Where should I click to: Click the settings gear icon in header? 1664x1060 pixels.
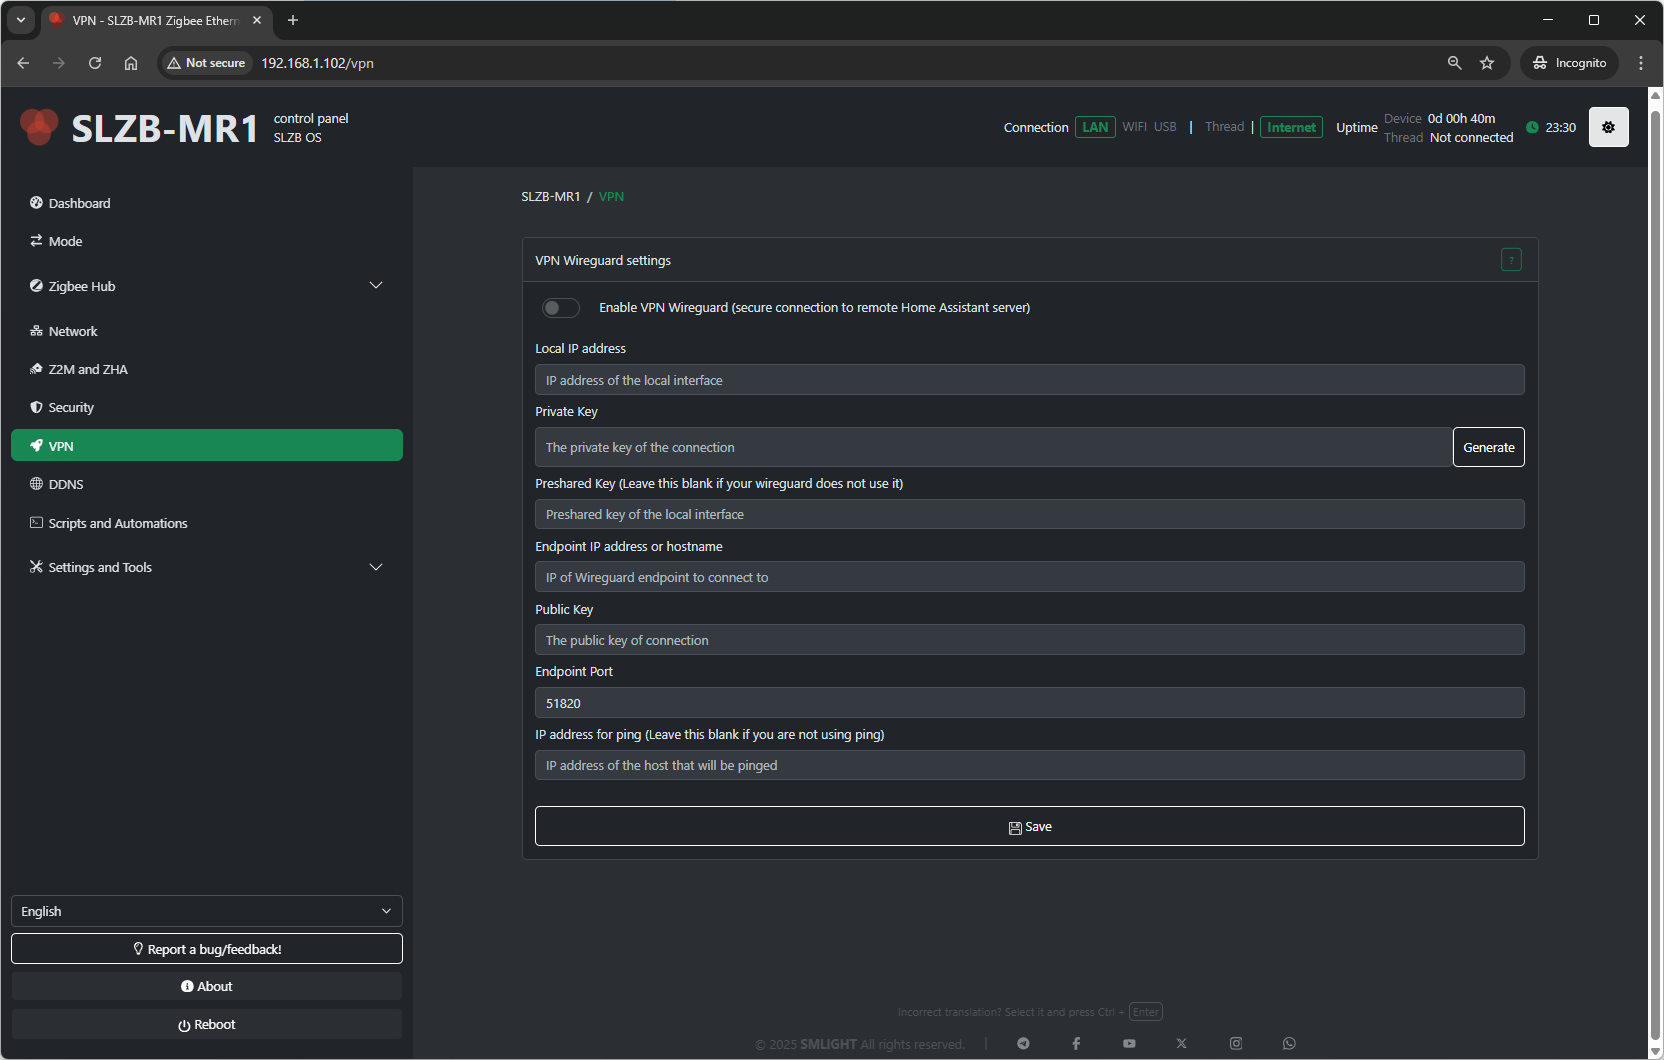pos(1608,127)
